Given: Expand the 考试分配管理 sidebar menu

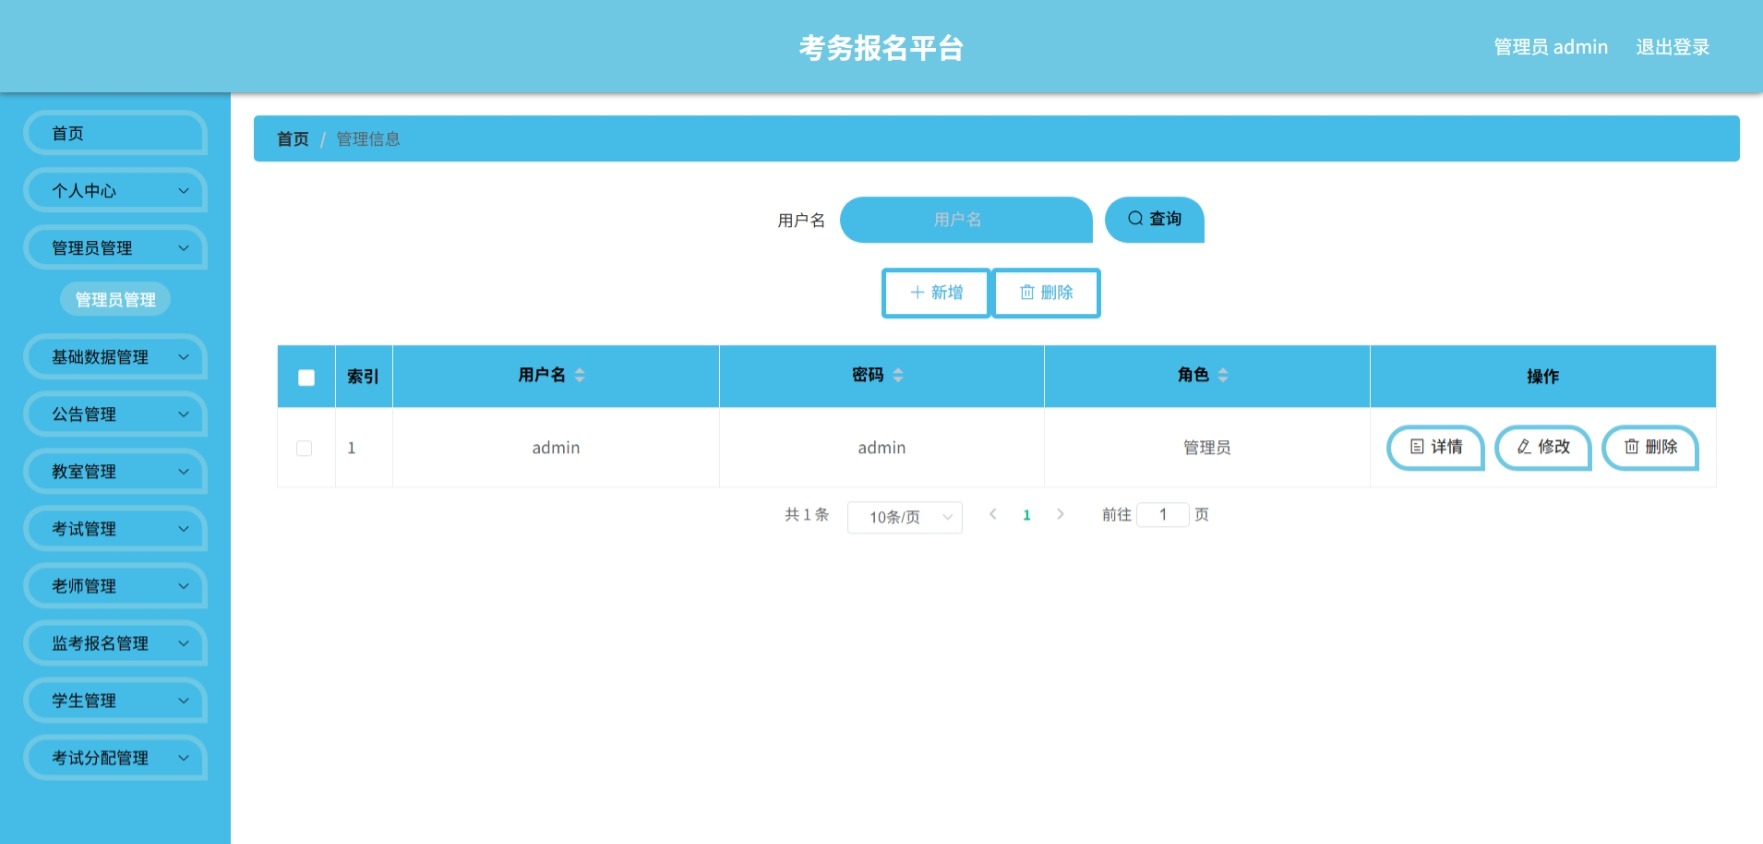Looking at the screenshot, I should pyautogui.click(x=115, y=757).
